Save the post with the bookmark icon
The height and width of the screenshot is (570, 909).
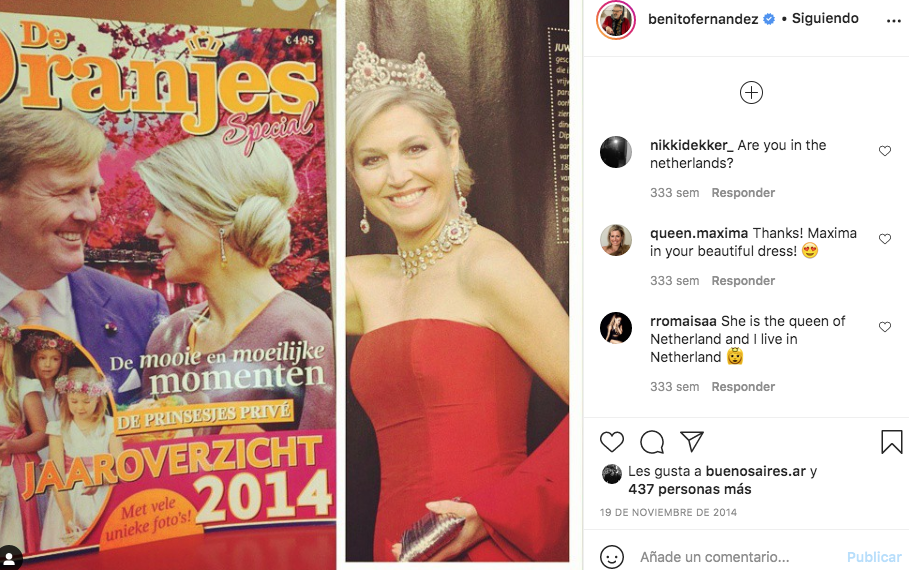point(892,442)
